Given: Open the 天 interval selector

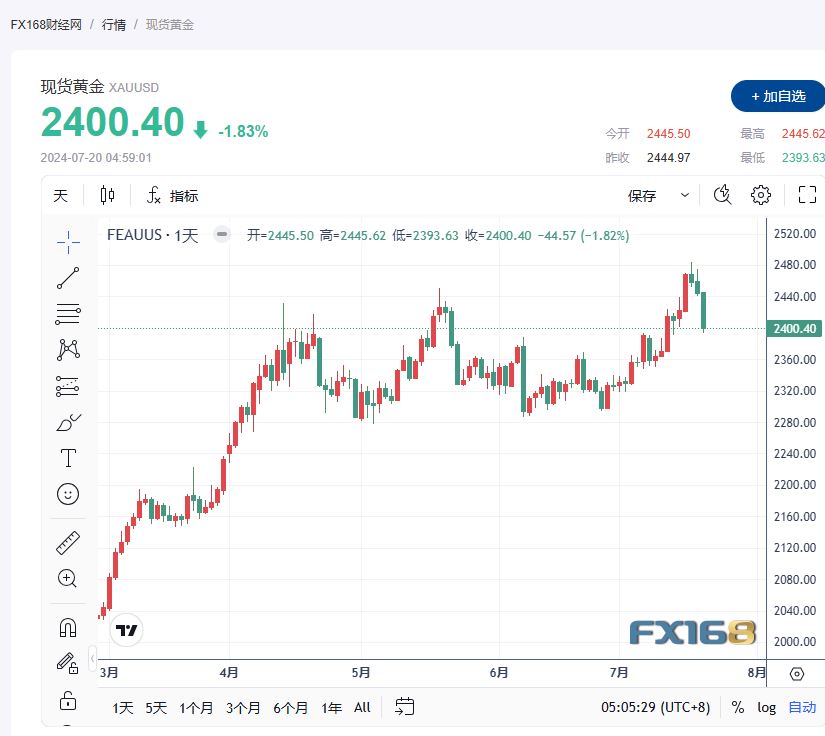Looking at the screenshot, I should pos(60,195).
